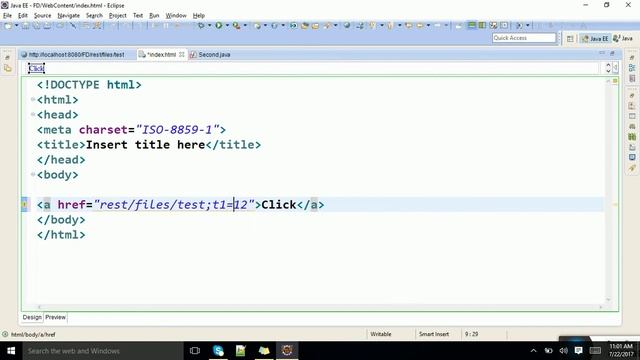Image resolution: width=640 pixels, height=360 pixels.
Task: Click the Eclipse icon in the taskbar
Action: [x=287, y=350]
